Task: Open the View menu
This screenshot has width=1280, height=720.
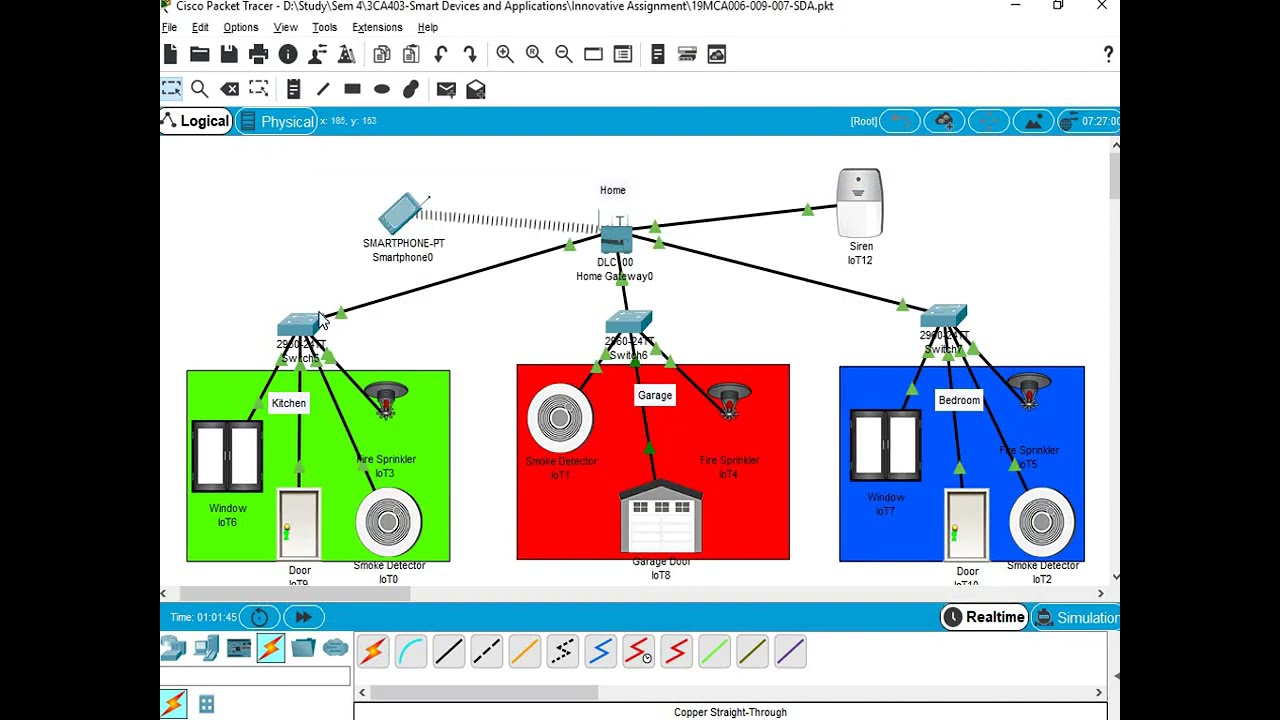Action: click(285, 27)
